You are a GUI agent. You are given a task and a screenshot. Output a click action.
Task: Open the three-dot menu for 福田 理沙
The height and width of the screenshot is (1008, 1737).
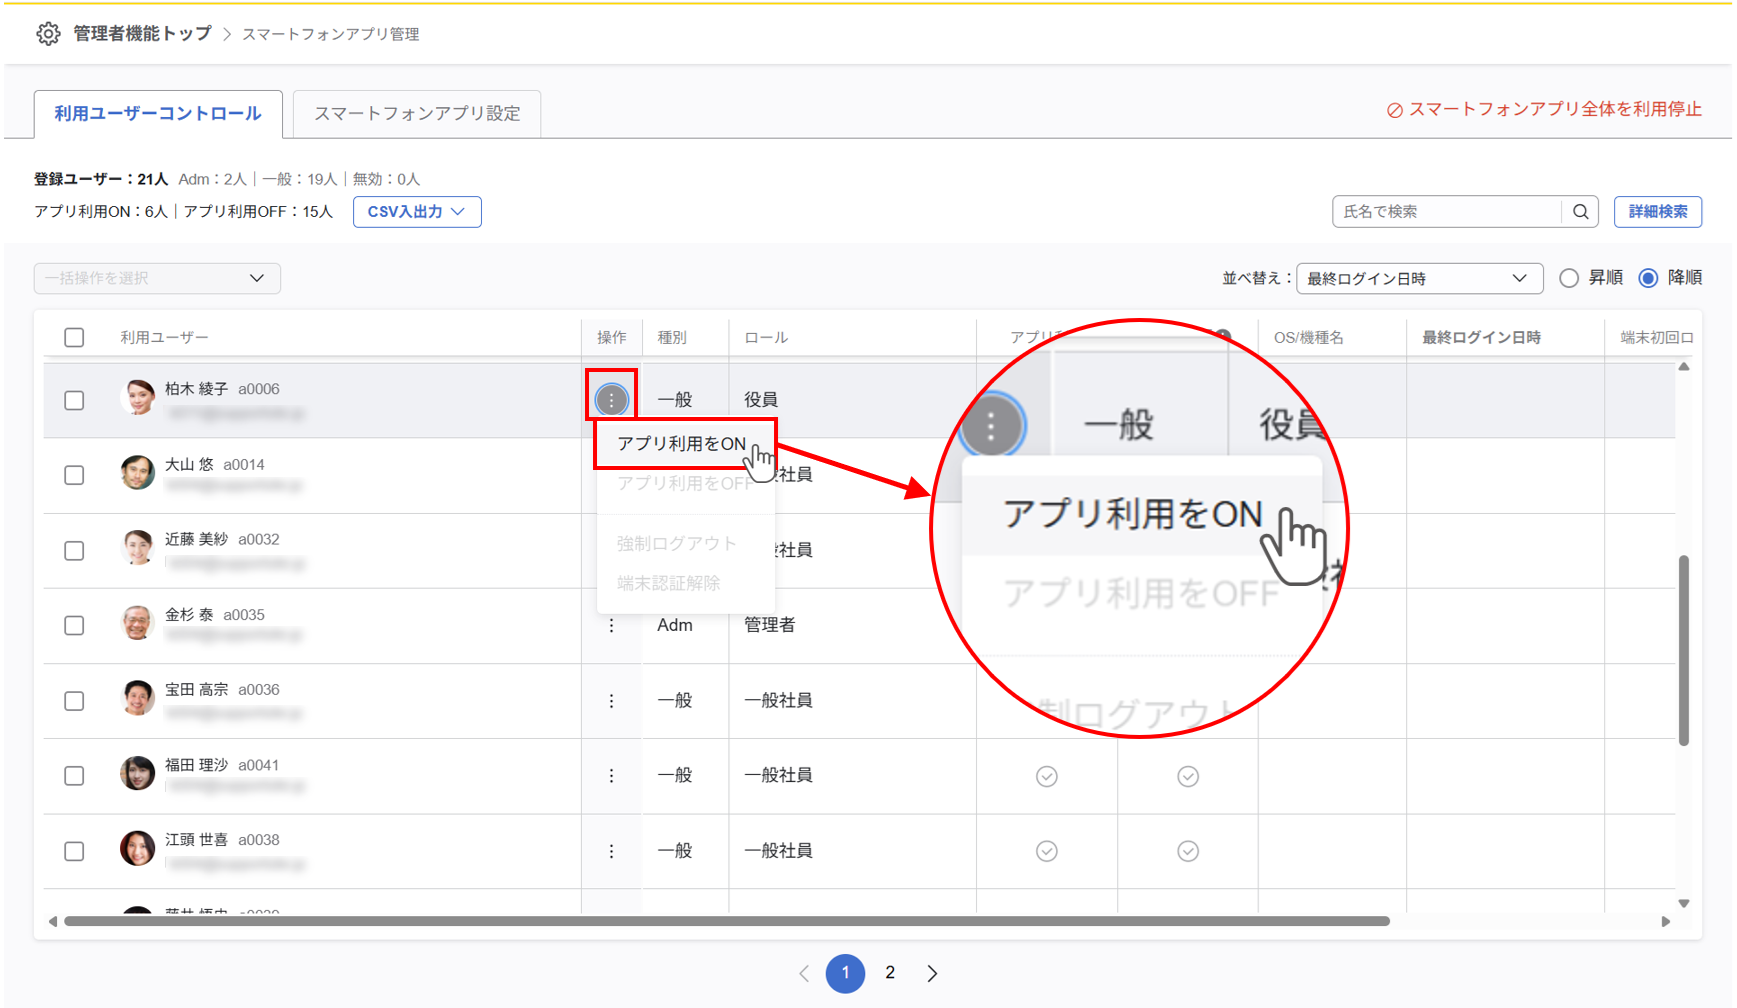coord(611,776)
